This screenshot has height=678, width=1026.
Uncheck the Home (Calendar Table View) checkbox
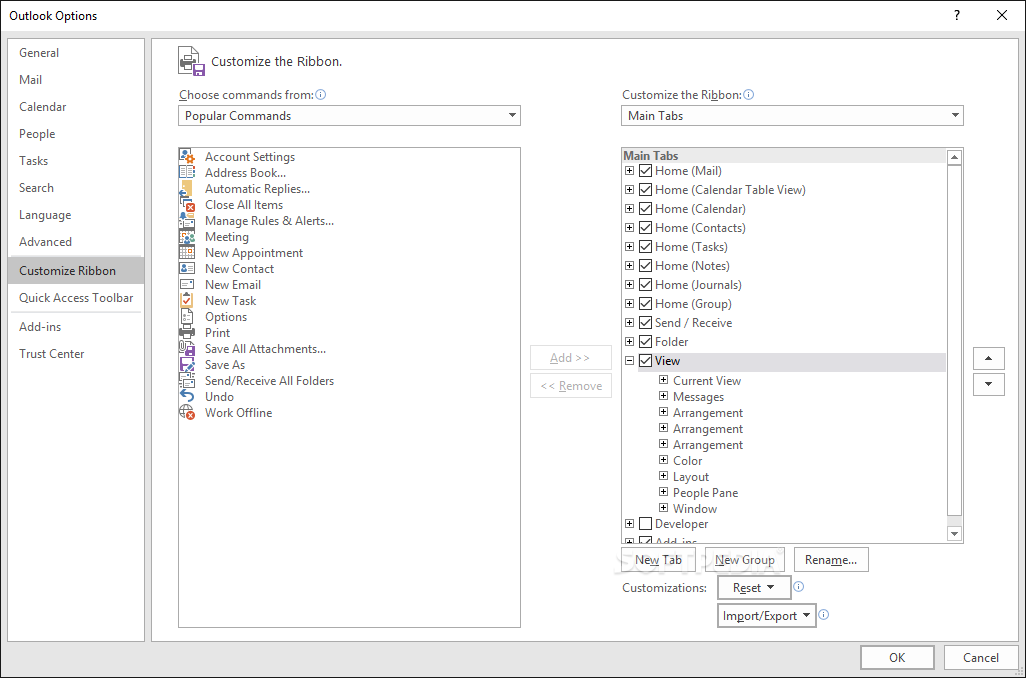[645, 190]
